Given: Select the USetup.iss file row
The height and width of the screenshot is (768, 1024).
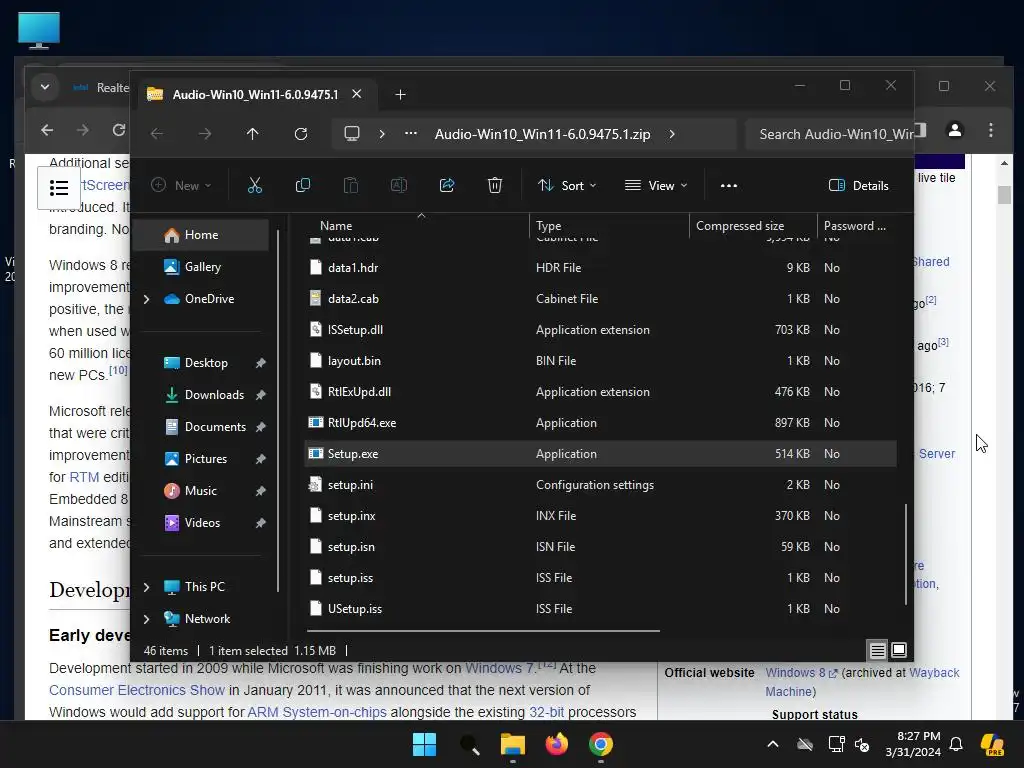Looking at the screenshot, I should tap(600, 609).
